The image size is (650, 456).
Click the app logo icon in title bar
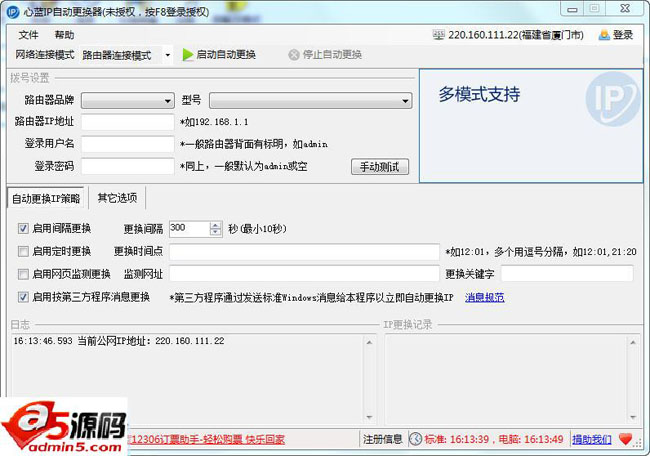pos(13,12)
